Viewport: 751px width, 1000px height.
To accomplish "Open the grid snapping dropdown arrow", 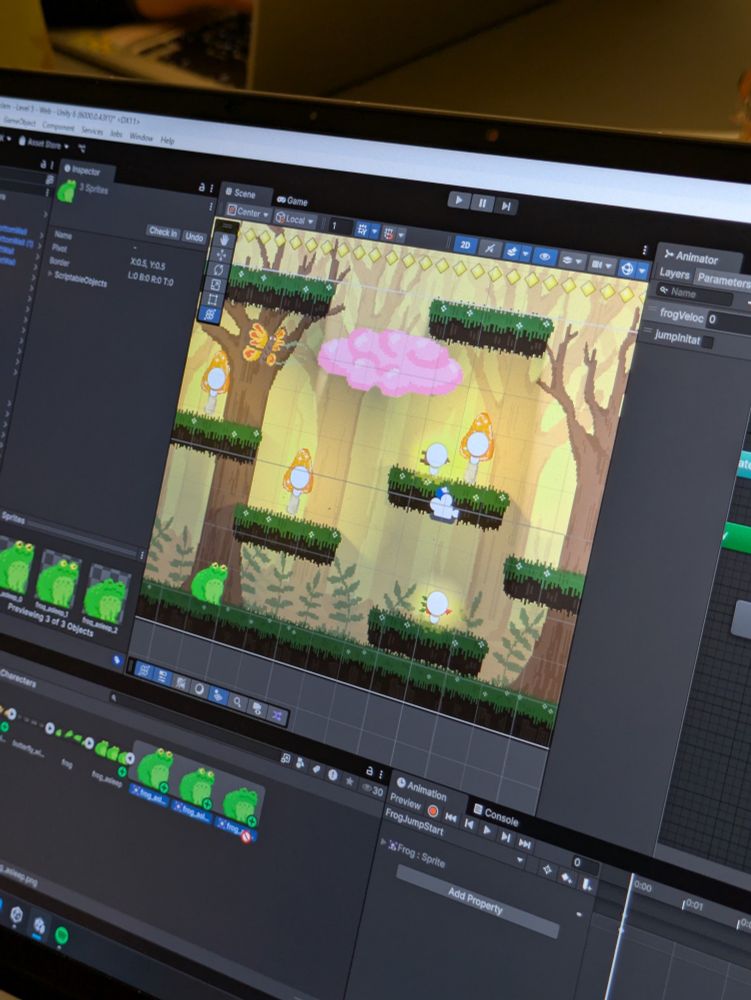I will pyautogui.click(x=375, y=231).
